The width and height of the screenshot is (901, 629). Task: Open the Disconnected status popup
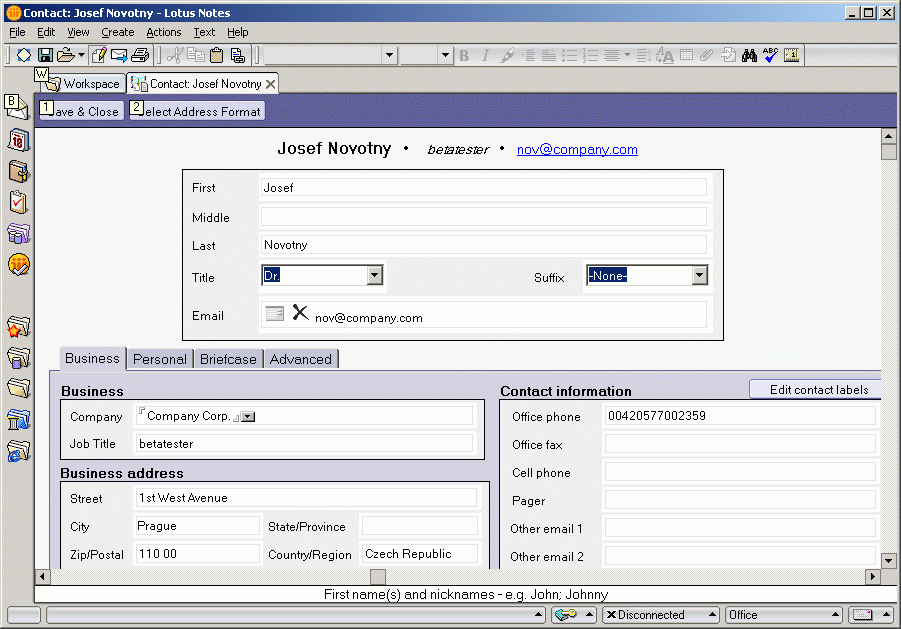pos(661,615)
